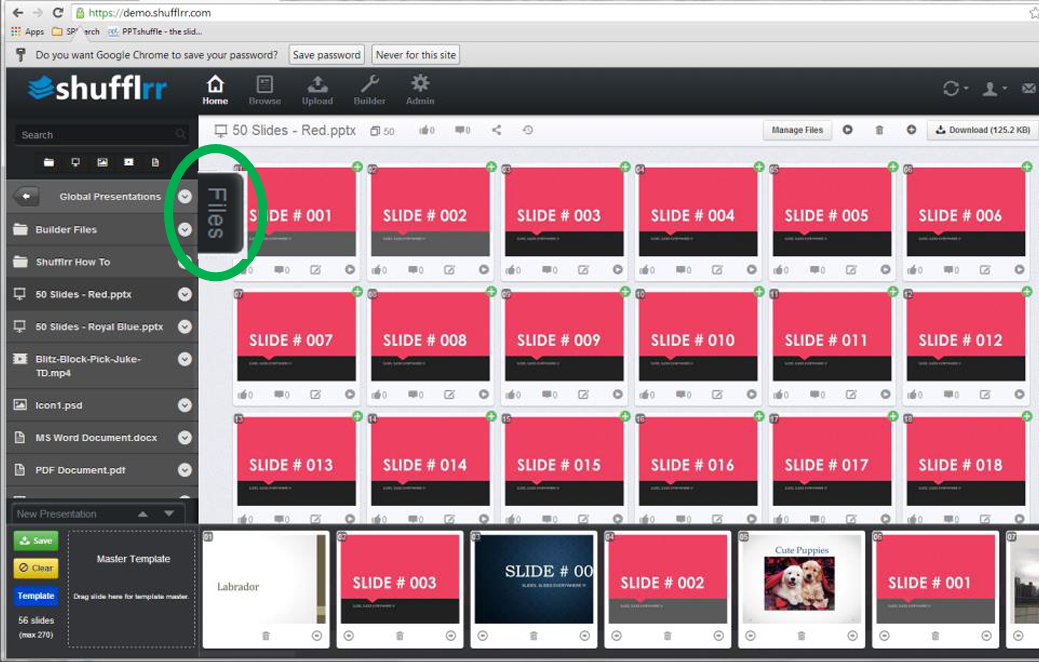Filter file list by images icon
1039x662 pixels.
(x=102, y=162)
